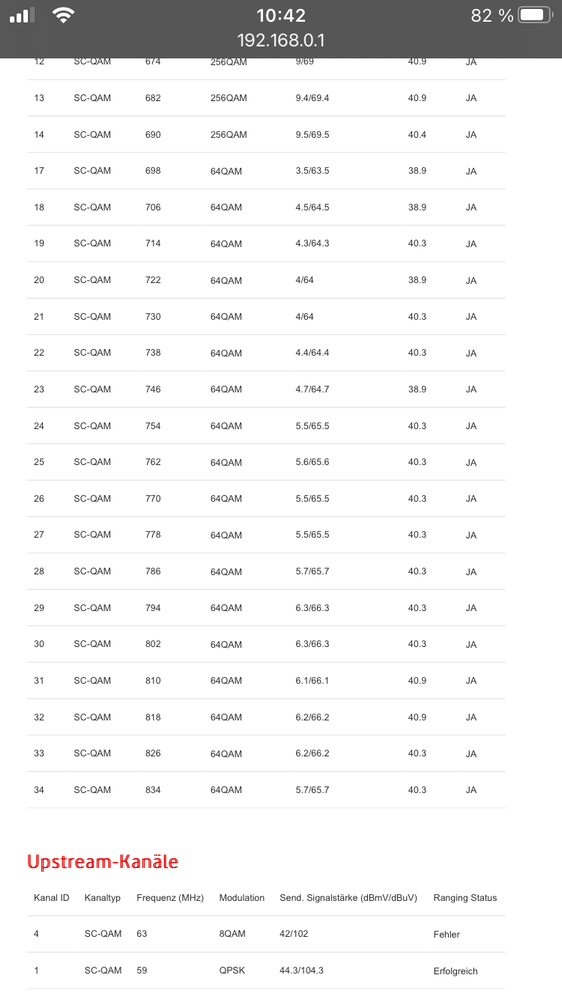Click the Frequenz (MHz) column header
Viewport: 562px width, 999px height.
coord(170,898)
